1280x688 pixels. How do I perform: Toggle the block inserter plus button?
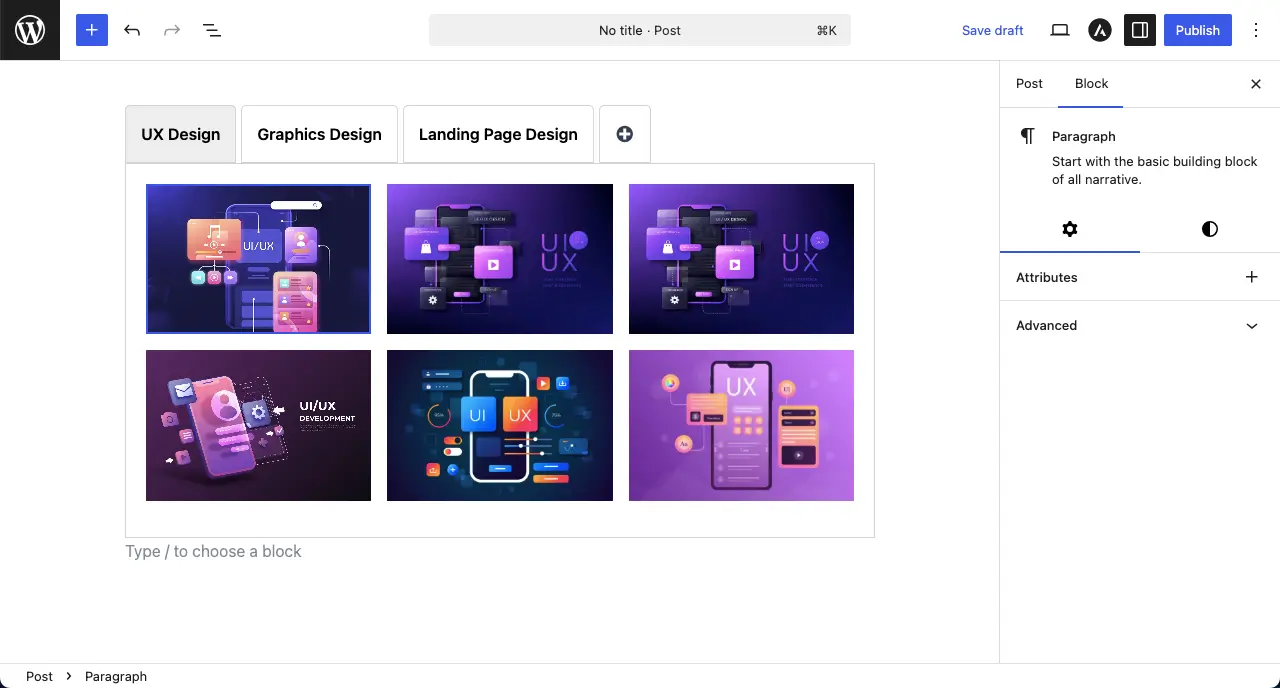(x=91, y=30)
